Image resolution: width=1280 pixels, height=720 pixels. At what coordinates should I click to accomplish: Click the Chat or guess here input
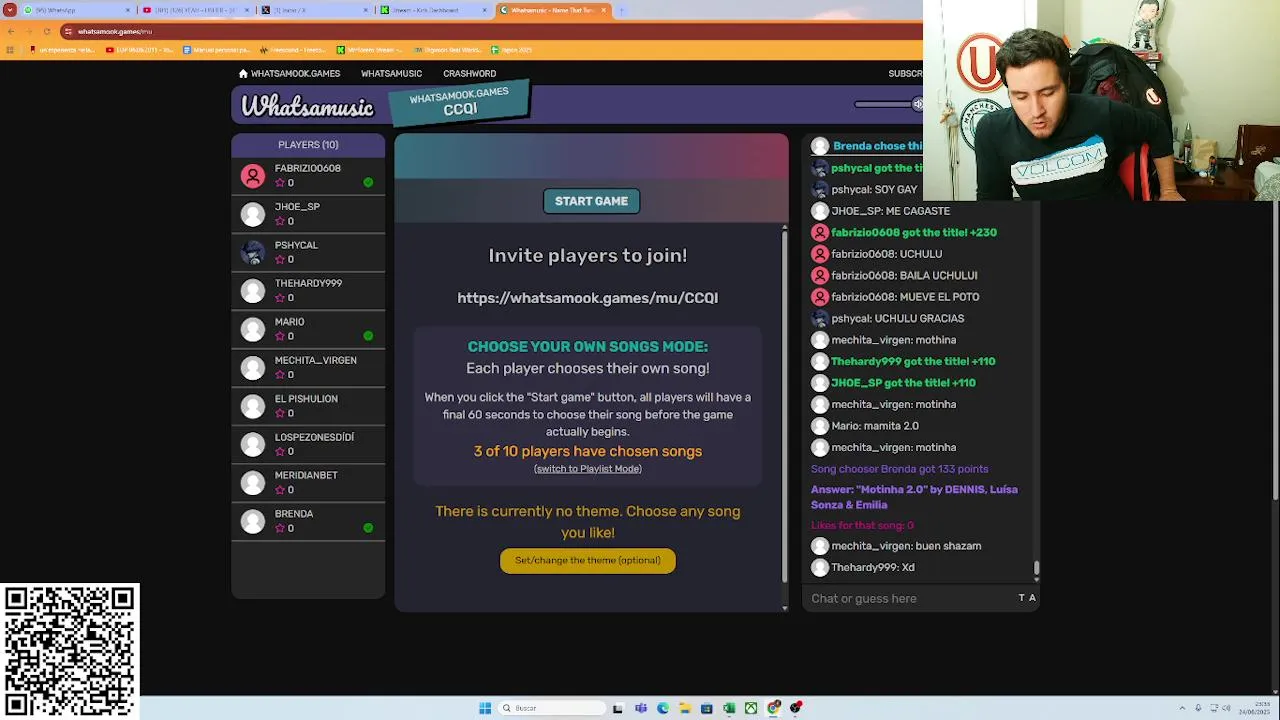pyautogui.click(x=910, y=598)
